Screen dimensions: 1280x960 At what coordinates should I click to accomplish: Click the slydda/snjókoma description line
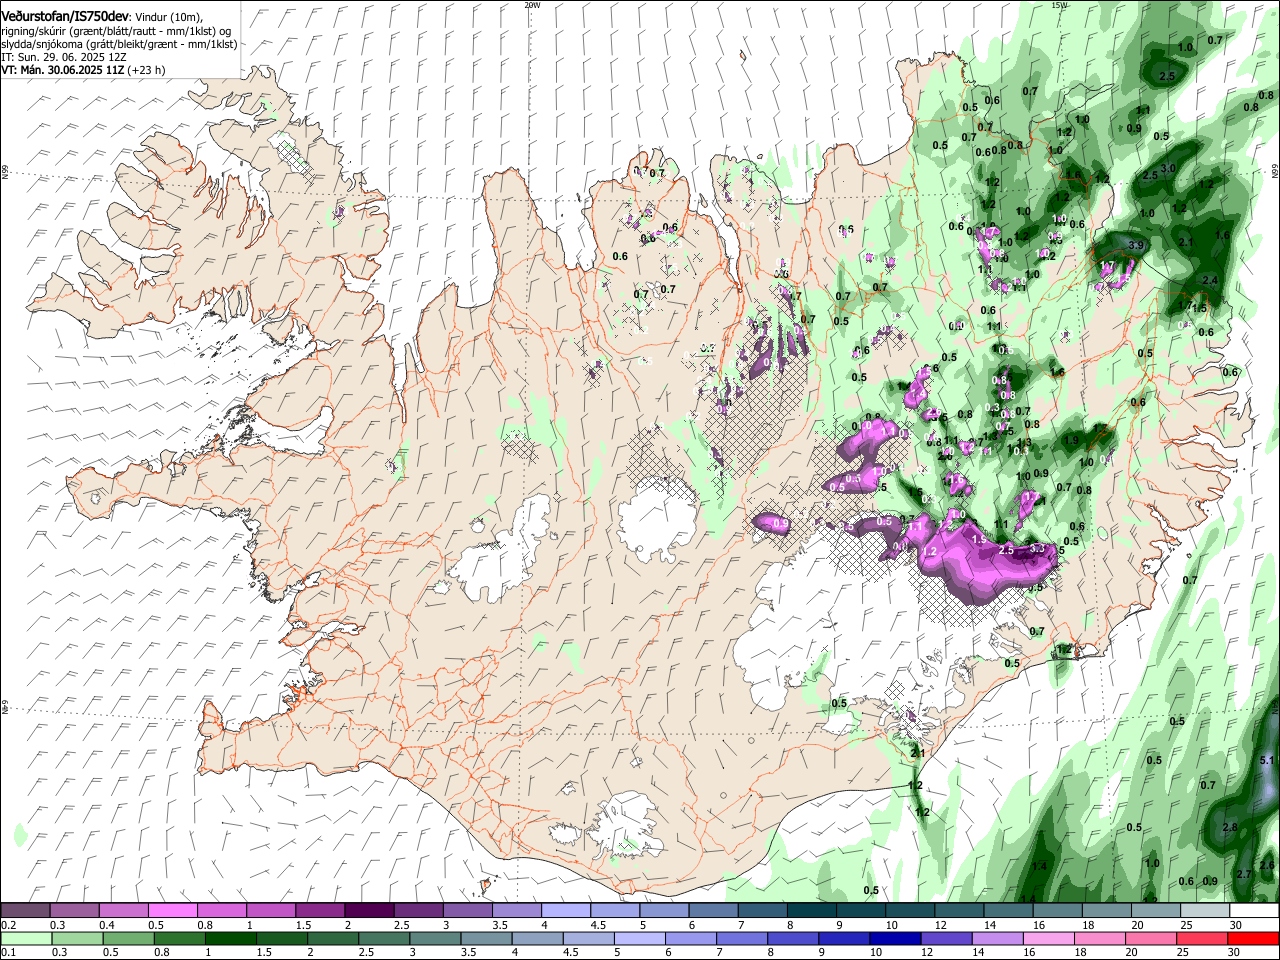119,44
